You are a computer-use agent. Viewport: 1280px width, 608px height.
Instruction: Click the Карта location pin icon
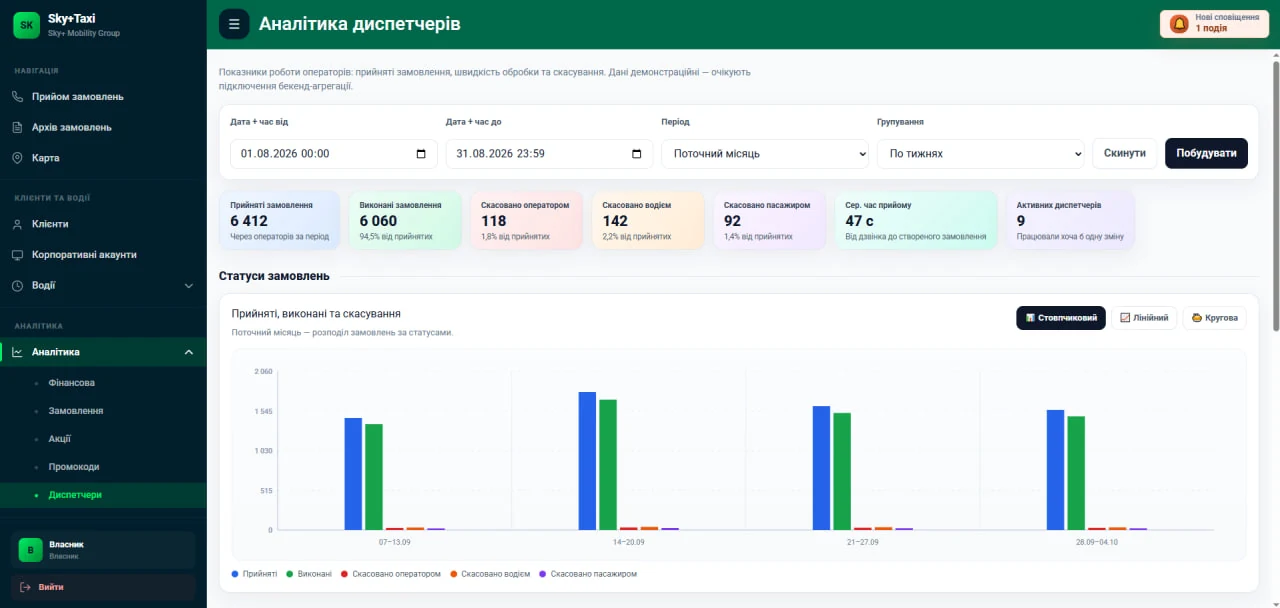pos(17,158)
